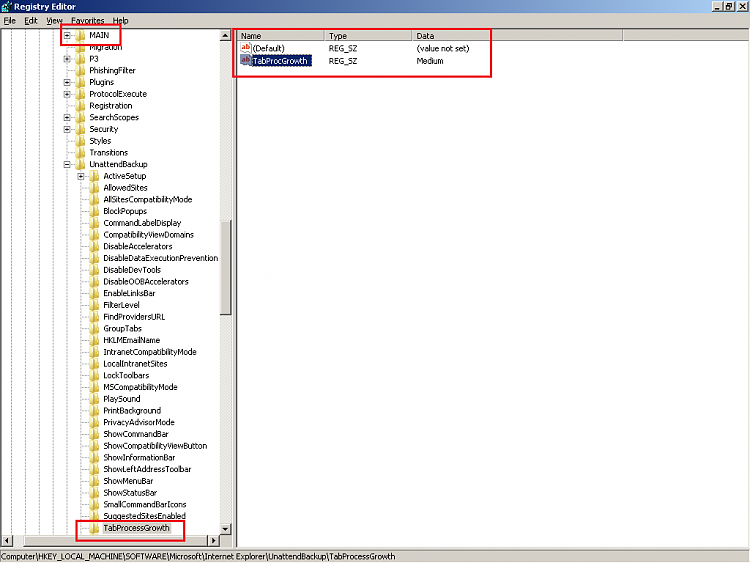Click the tree vertical scrollbar thumb
This screenshot has height=563, width=750.
[x=226, y=267]
